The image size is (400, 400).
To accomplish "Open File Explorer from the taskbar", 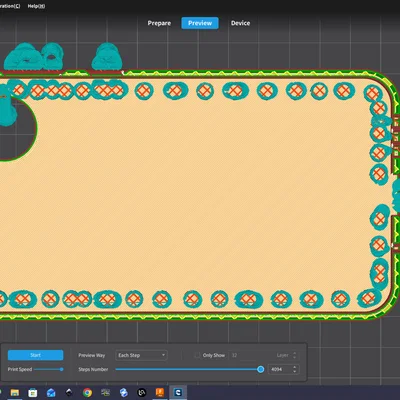I will coord(15,393).
